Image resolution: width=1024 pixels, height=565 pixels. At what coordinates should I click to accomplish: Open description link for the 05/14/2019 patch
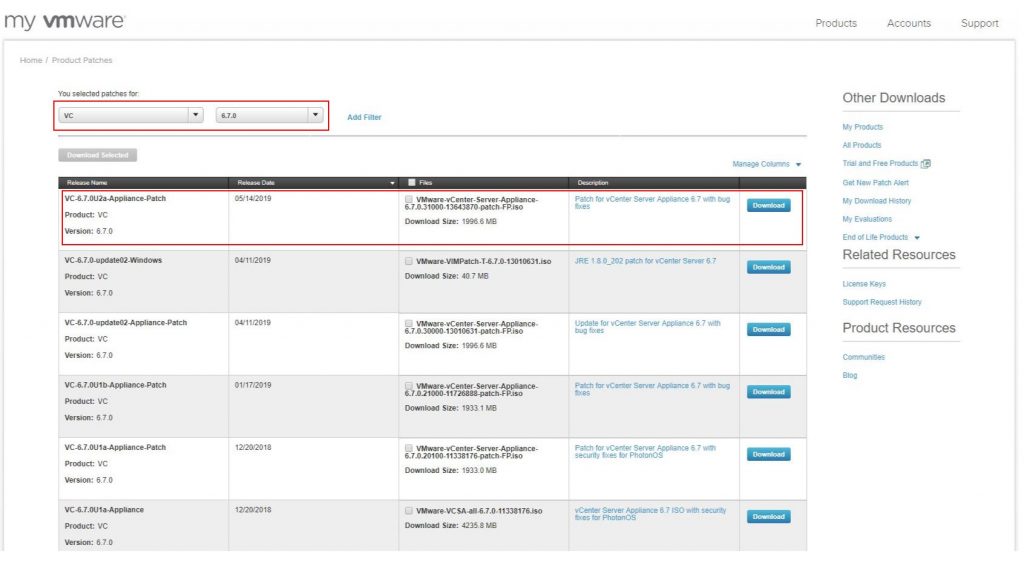pos(652,202)
